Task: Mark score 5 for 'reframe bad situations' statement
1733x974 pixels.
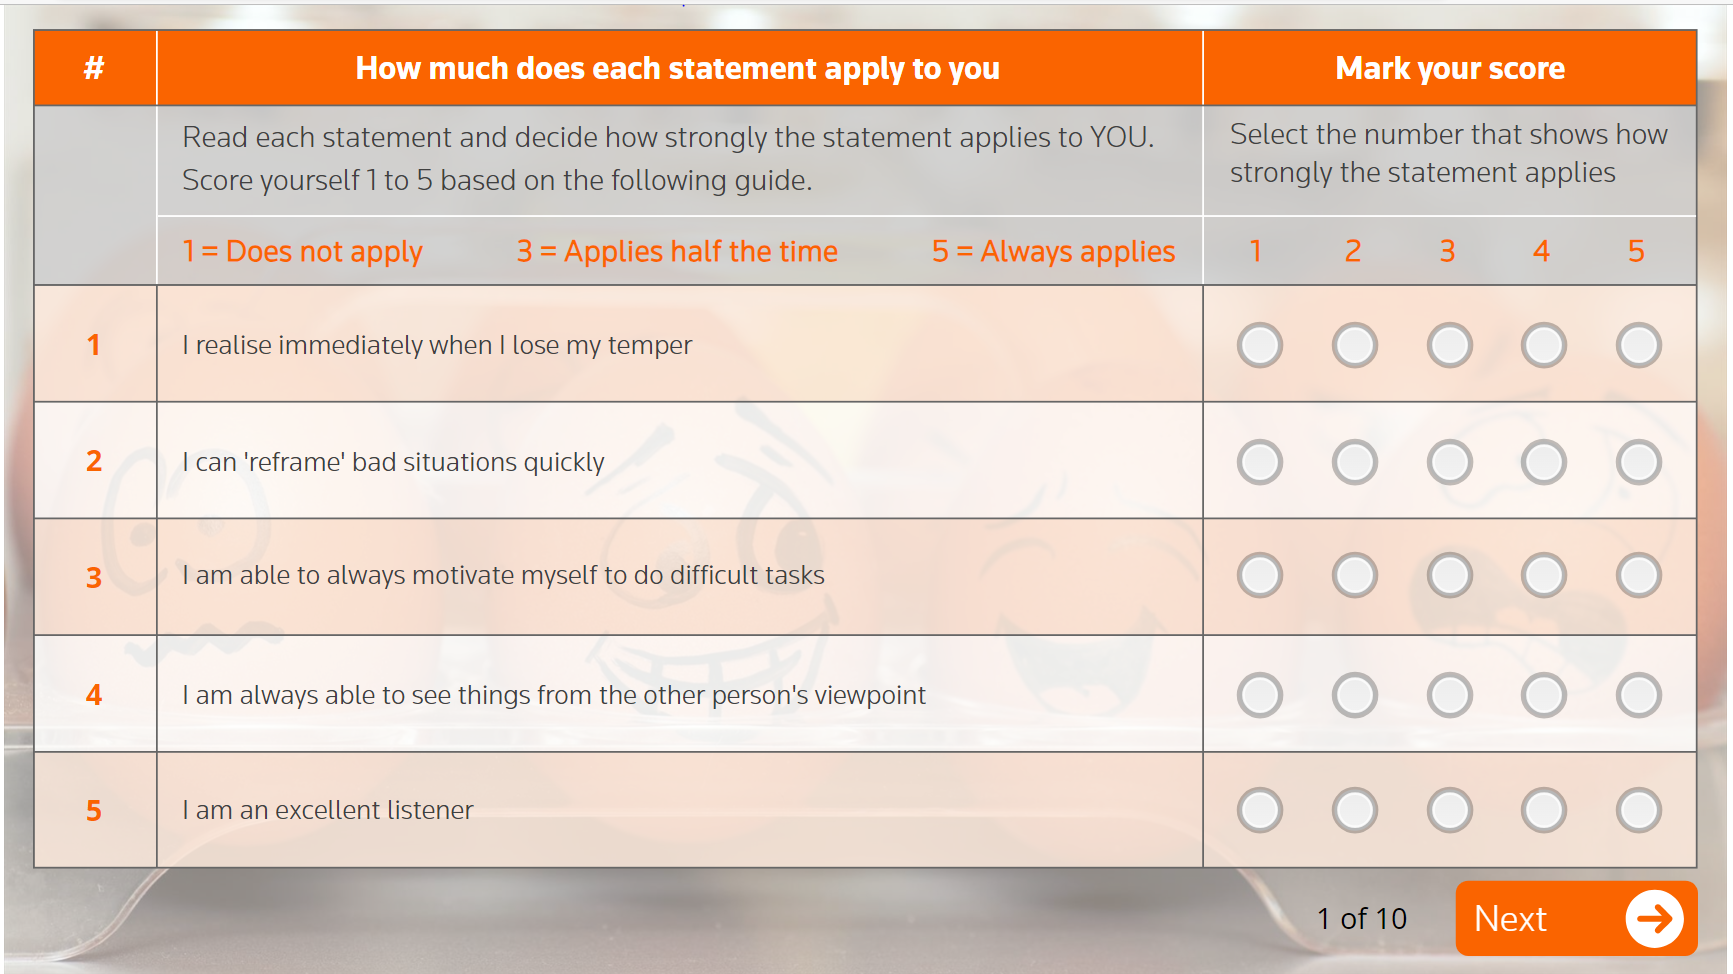Action: [x=1638, y=462]
